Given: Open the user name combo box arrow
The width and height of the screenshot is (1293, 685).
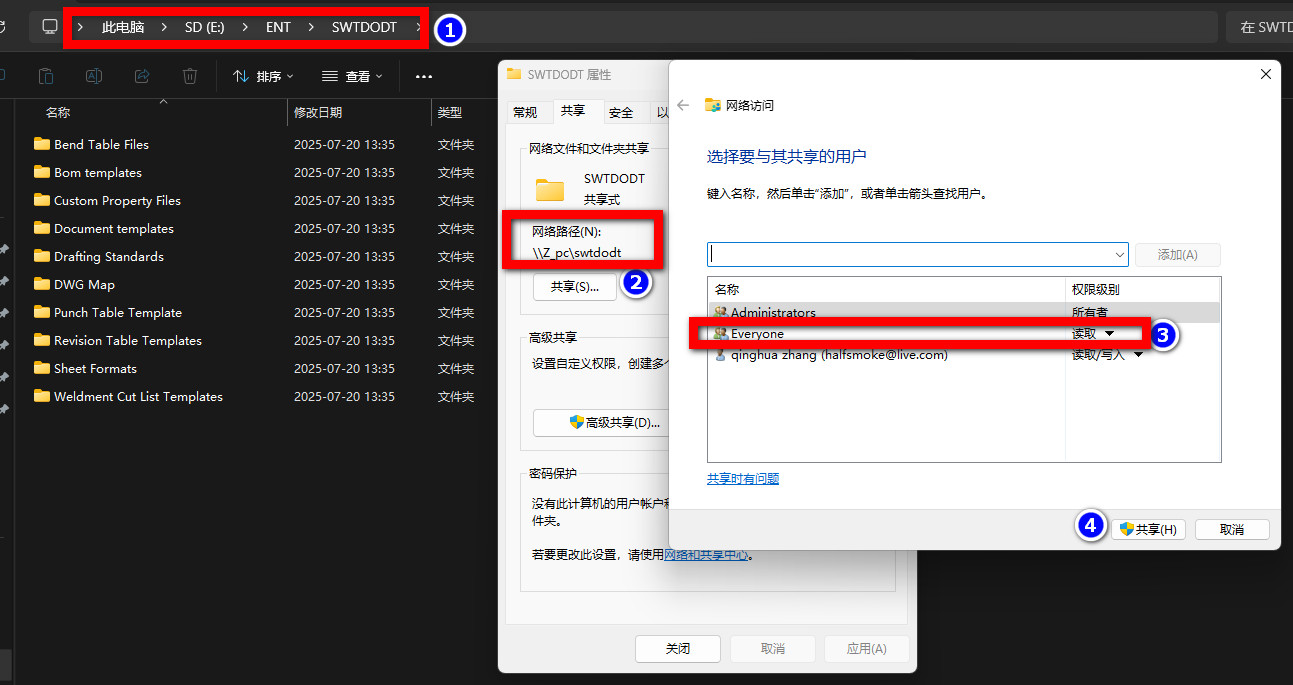Looking at the screenshot, I should click(x=1118, y=255).
